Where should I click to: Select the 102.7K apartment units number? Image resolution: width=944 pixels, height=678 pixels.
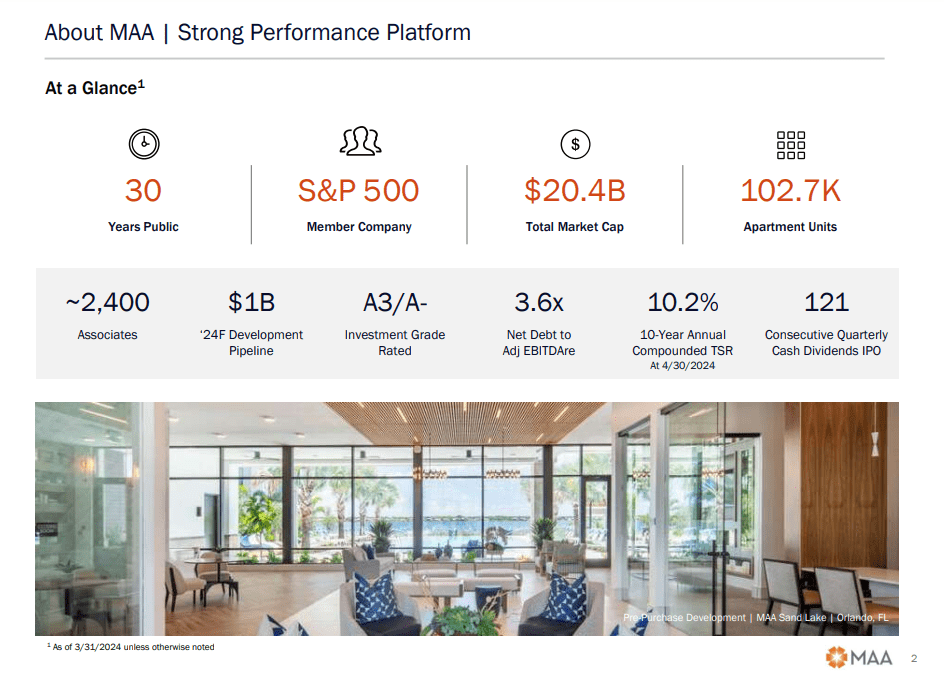point(790,190)
